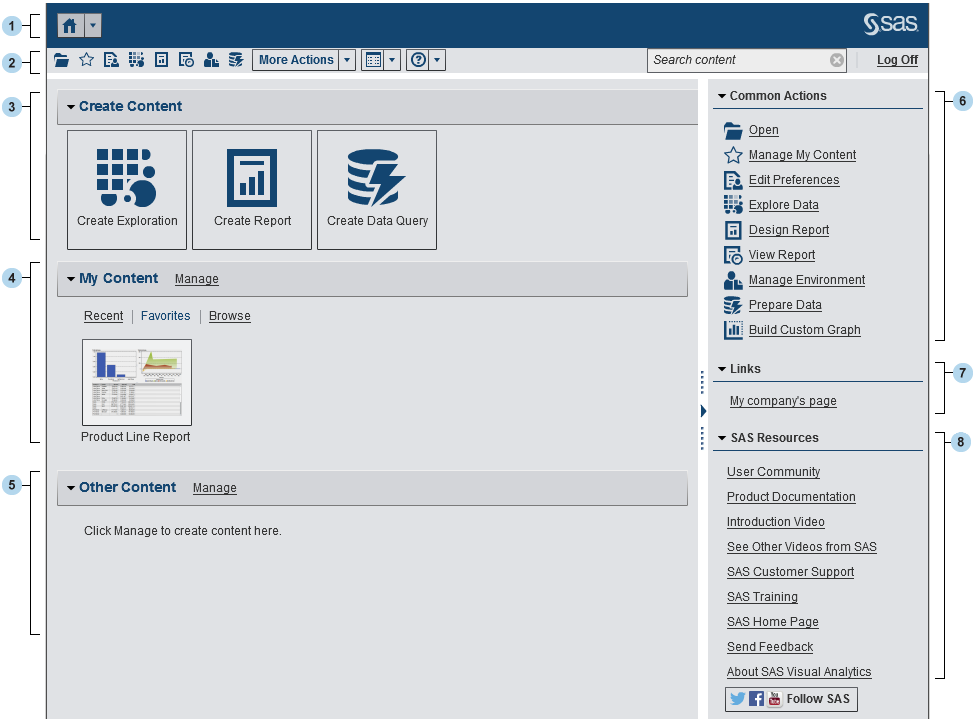Open the Product Line Report thumbnail
Viewport: 975px width, 723px height.
coord(136,382)
